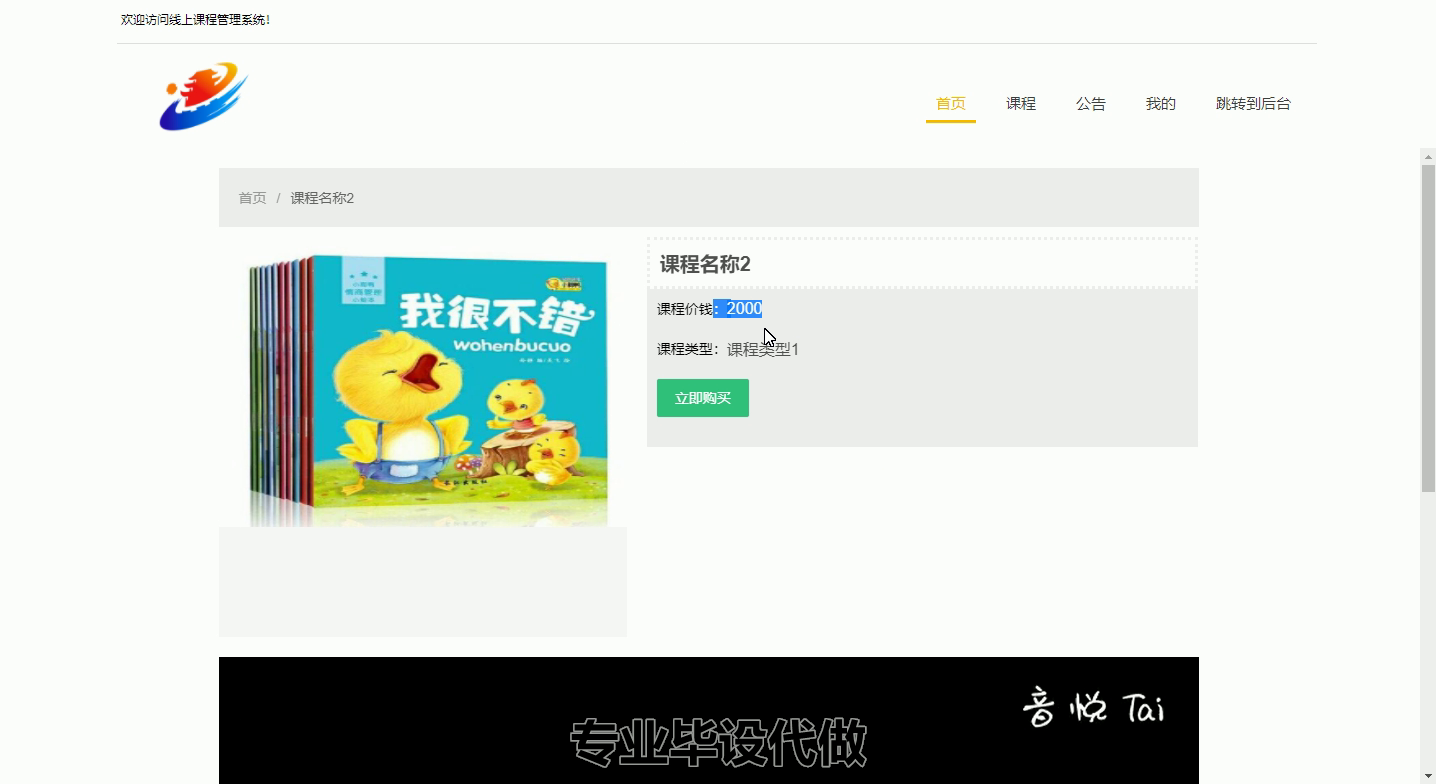
Task: Click the 首页 breadcrumb link
Action: pos(252,198)
